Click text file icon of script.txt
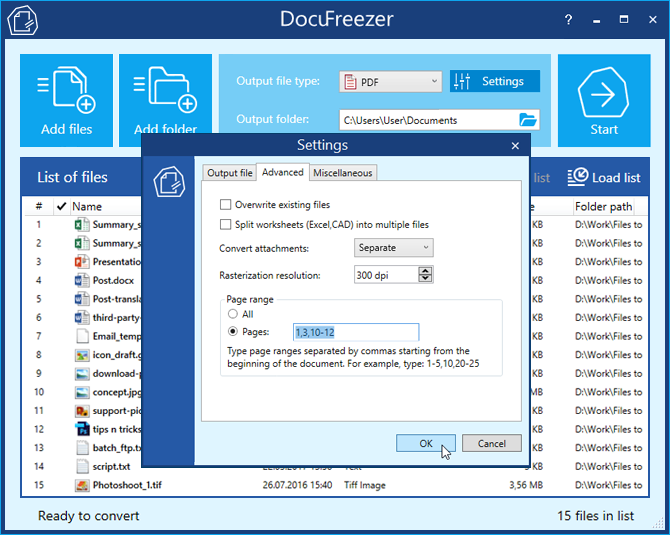The height and width of the screenshot is (535, 670). pos(82,466)
